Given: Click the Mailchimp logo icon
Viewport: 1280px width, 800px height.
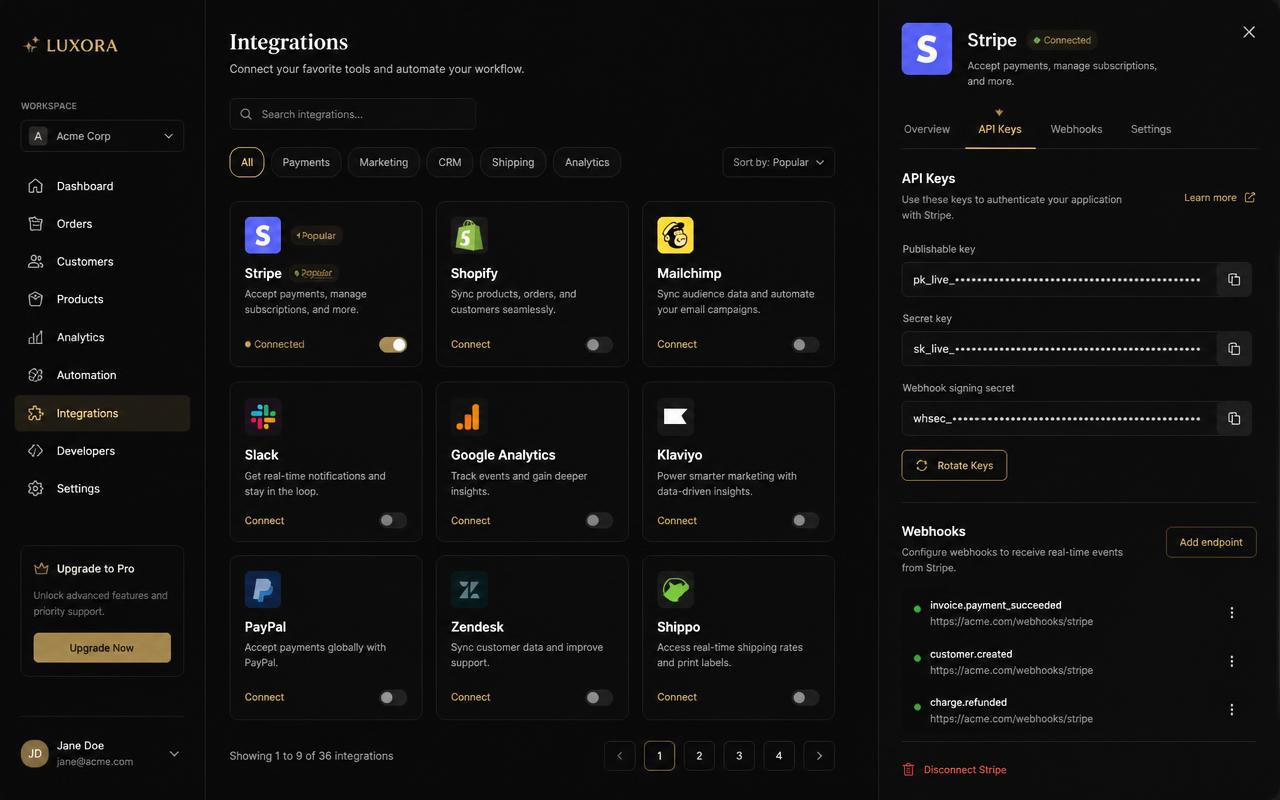Looking at the screenshot, I should 675,235.
